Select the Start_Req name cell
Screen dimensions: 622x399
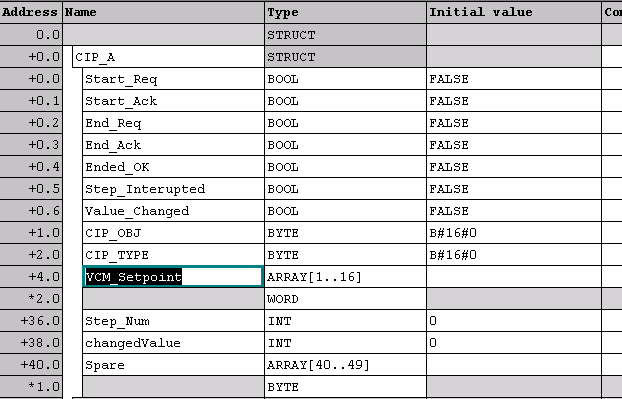(174, 79)
